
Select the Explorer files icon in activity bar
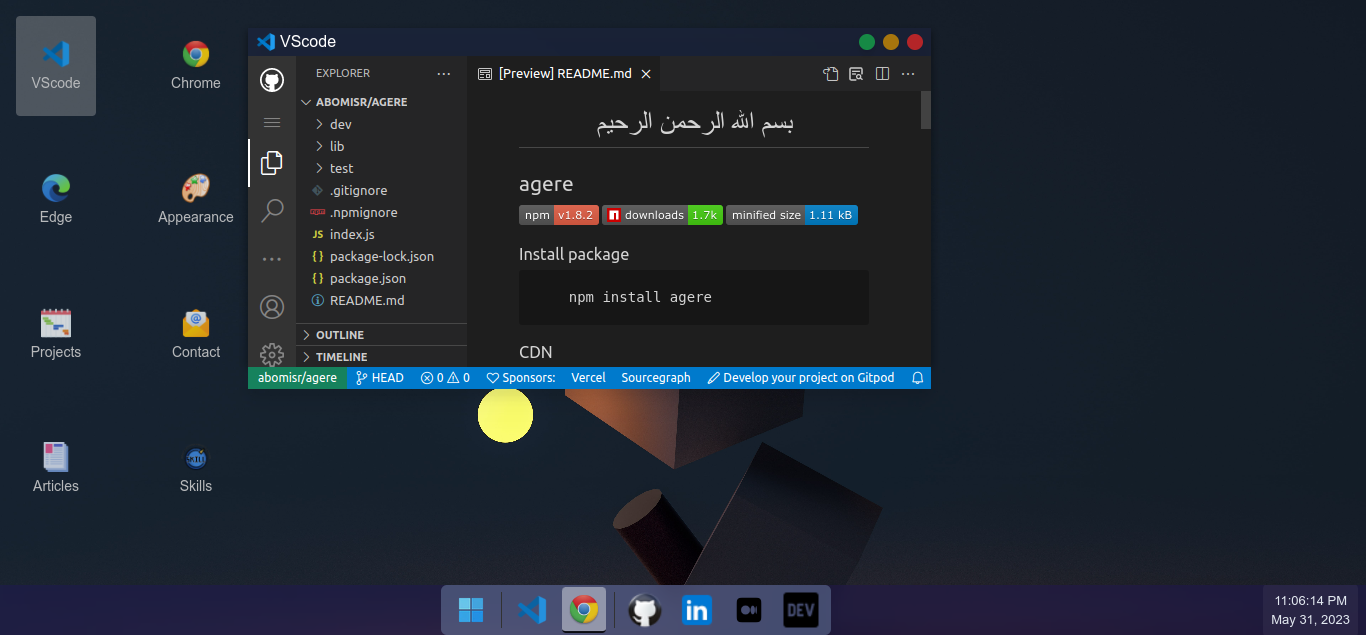[x=272, y=163]
